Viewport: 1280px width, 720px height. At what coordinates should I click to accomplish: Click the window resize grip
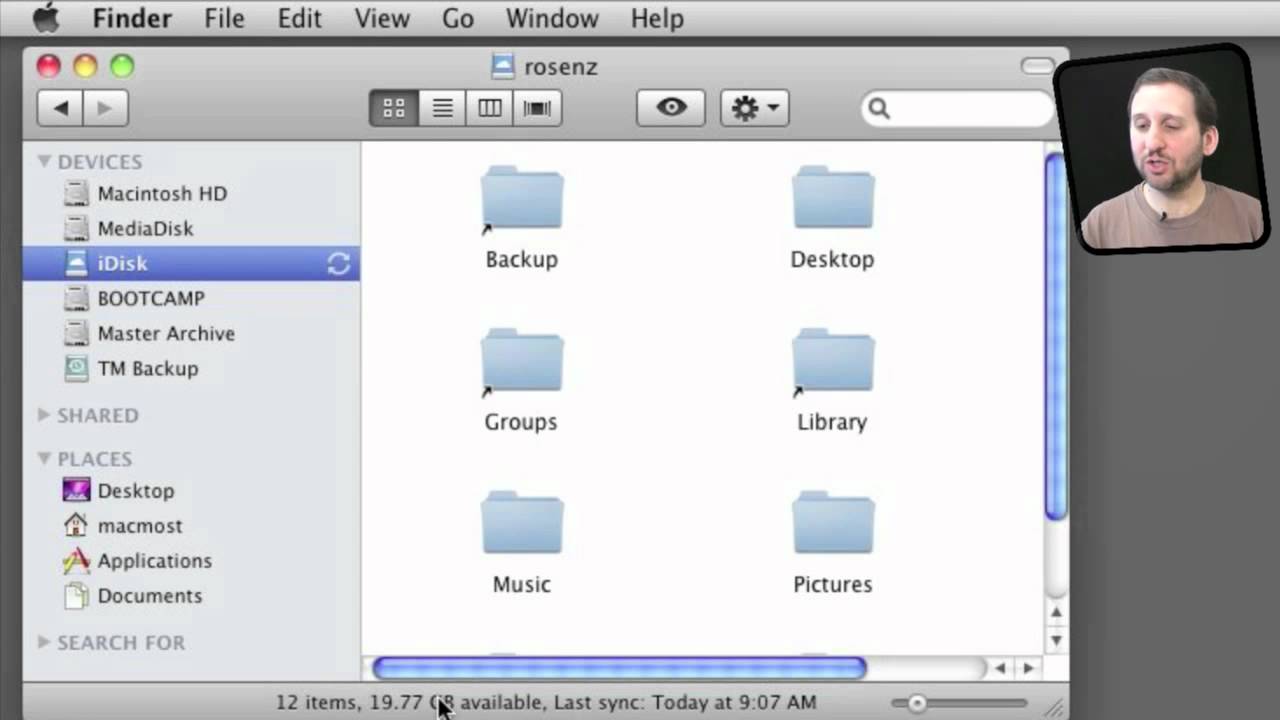tap(1055, 707)
